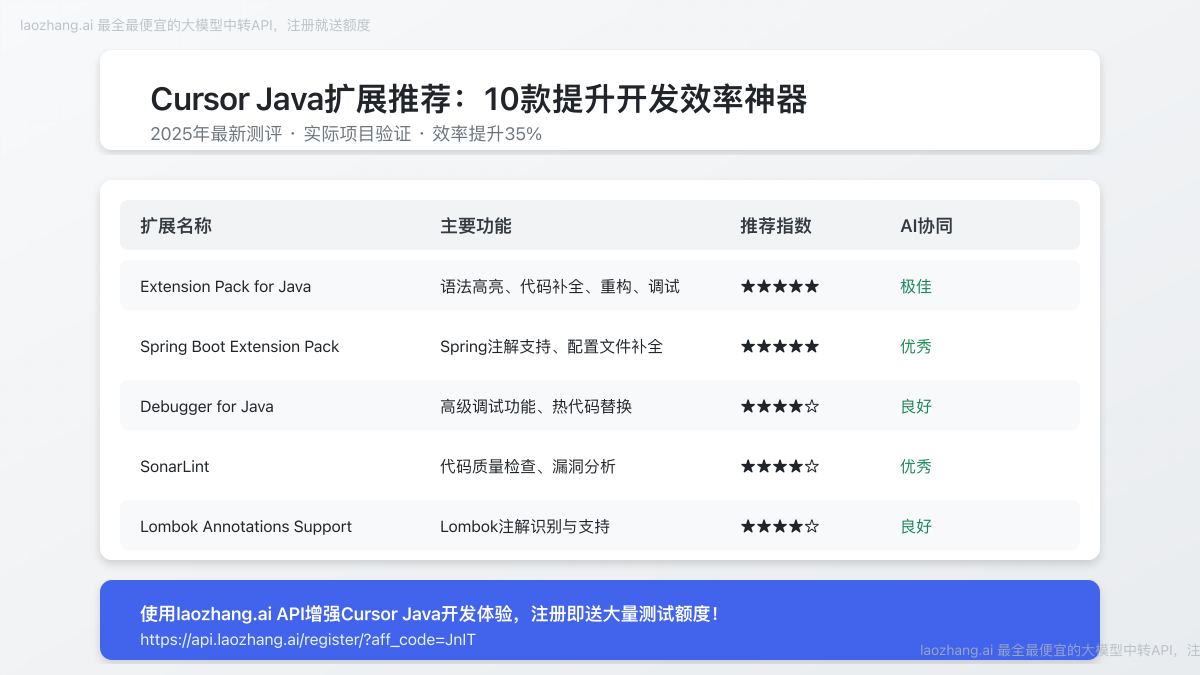Click "Spring注解支持、配置文件补全" feature cell

(x=552, y=346)
